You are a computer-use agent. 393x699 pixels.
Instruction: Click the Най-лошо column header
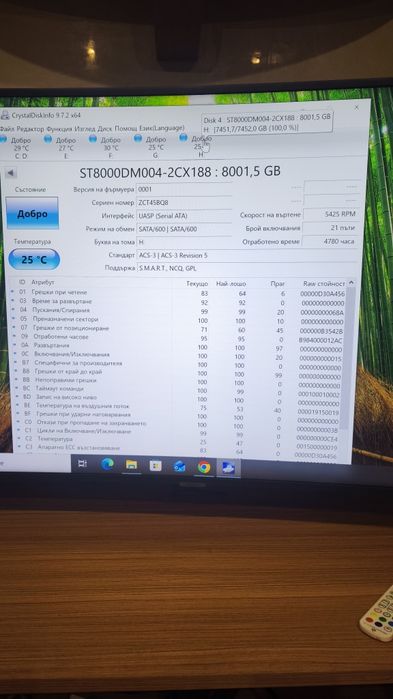click(x=231, y=284)
